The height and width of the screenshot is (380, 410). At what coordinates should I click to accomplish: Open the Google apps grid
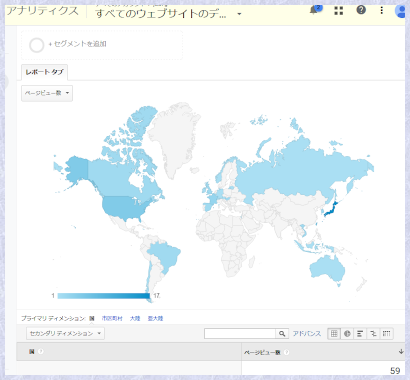tap(339, 10)
